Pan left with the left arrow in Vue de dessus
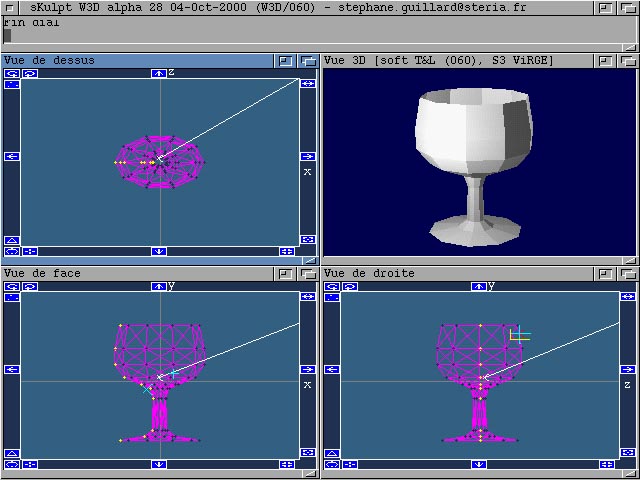Viewport: 640px width, 480px height. [x=12, y=156]
